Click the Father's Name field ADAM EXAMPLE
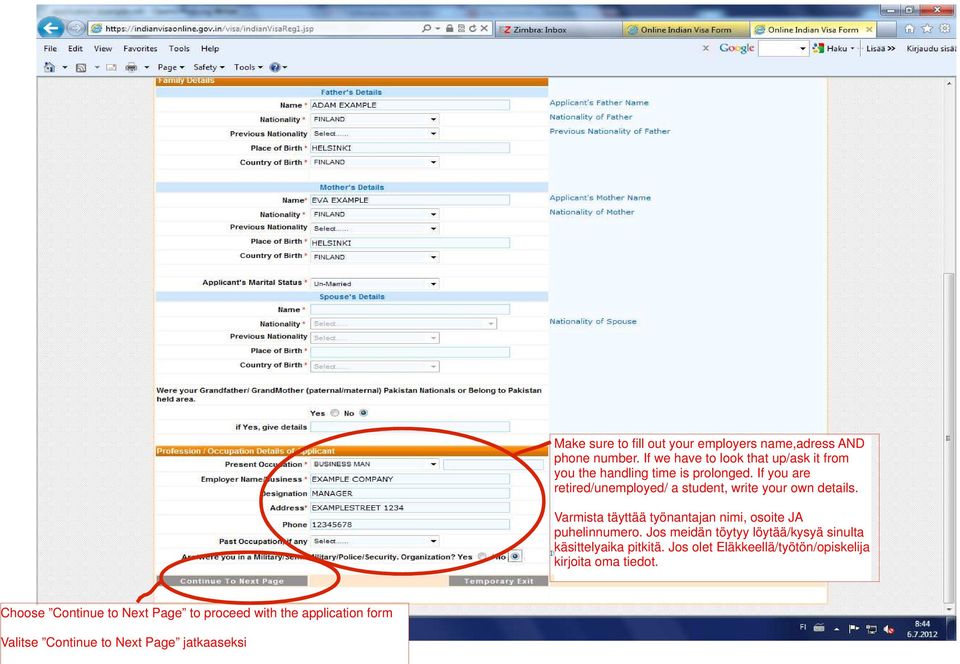 tap(410, 105)
